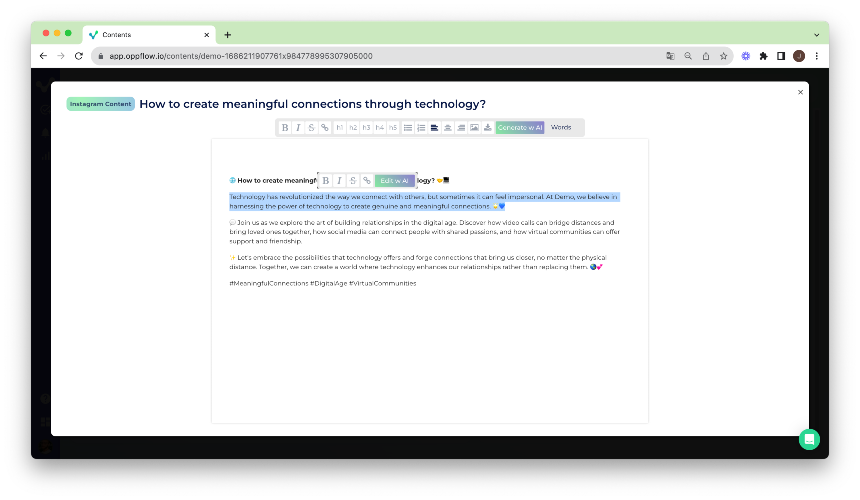Viewport: 860px width, 500px height.
Task: Click the Instagram Content tag
Action: pos(100,104)
